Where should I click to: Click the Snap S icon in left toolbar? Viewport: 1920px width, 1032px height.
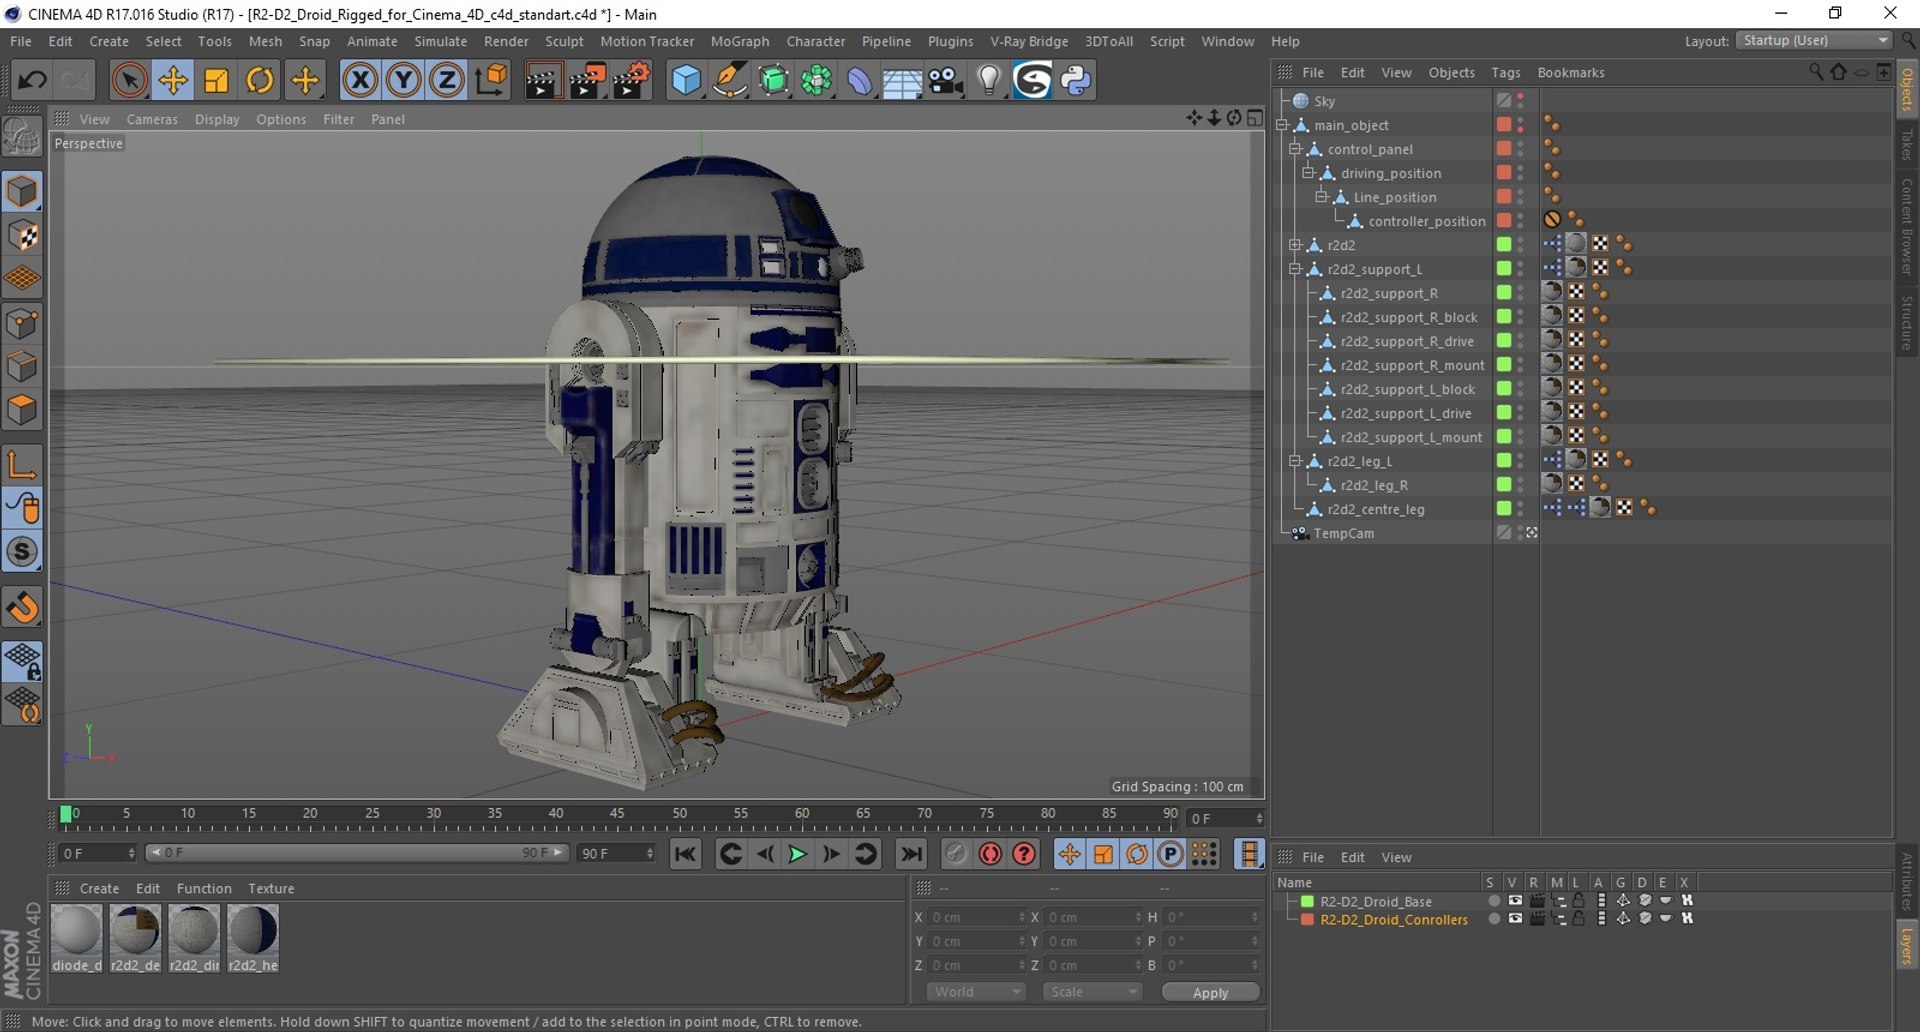click(x=22, y=552)
